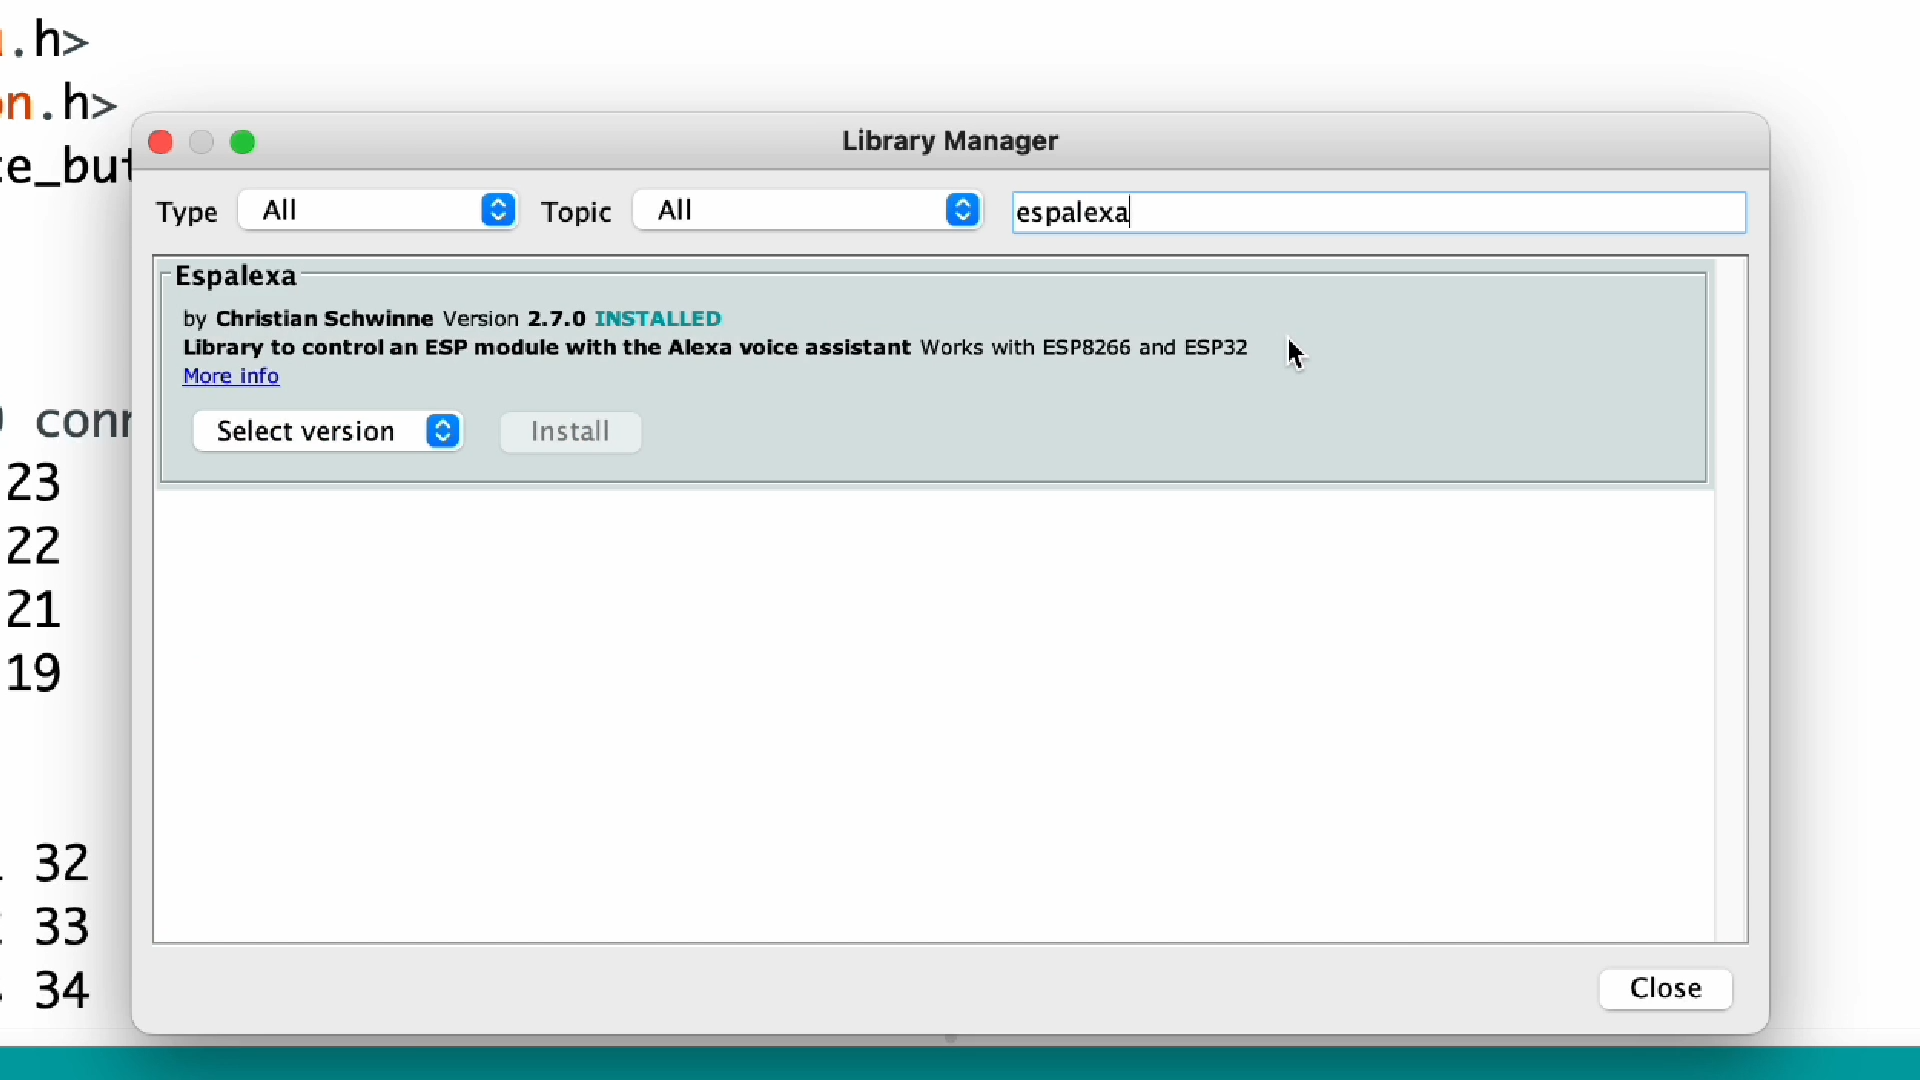Click the library list vertical scrollbar

pyautogui.click(x=1731, y=600)
